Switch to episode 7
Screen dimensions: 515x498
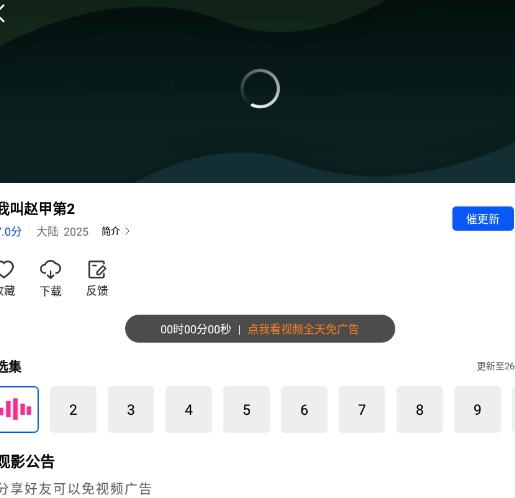click(362, 409)
